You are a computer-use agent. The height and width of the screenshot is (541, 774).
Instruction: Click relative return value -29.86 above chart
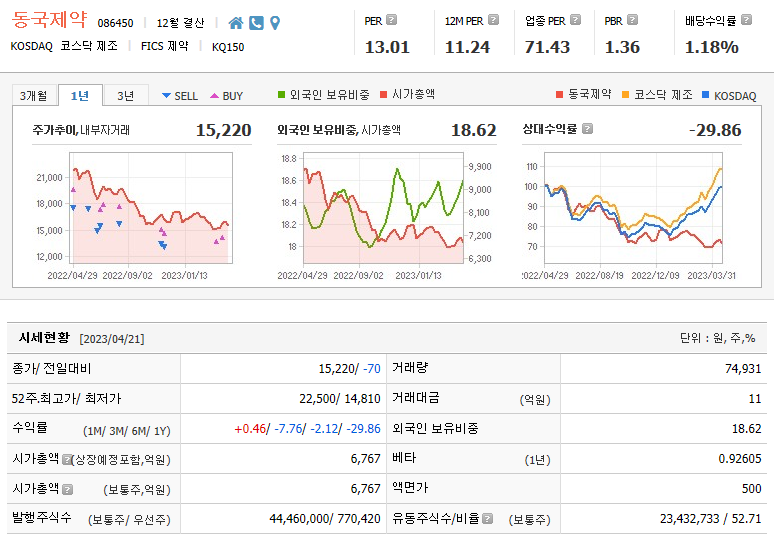(x=715, y=130)
